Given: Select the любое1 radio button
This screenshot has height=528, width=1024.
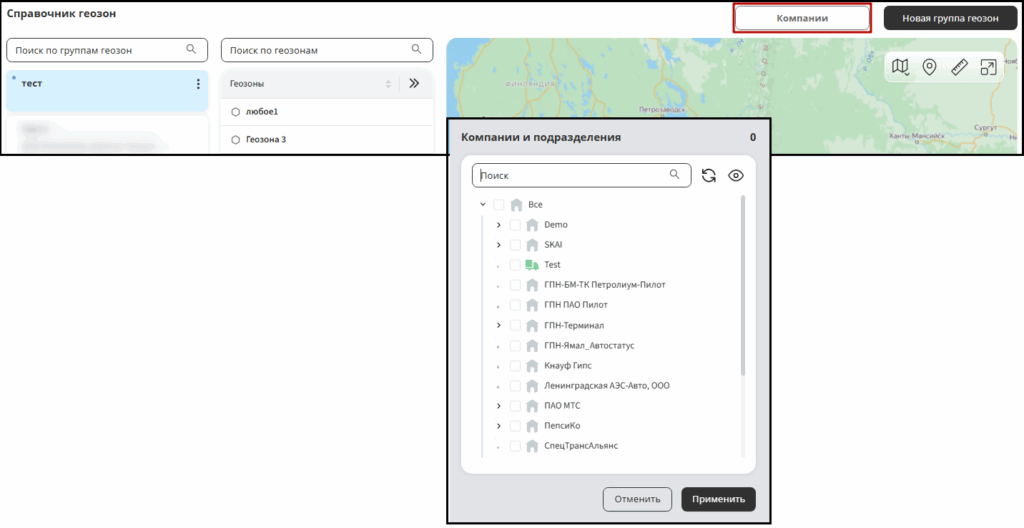Looking at the screenshot, I should (x=236, y=112).
